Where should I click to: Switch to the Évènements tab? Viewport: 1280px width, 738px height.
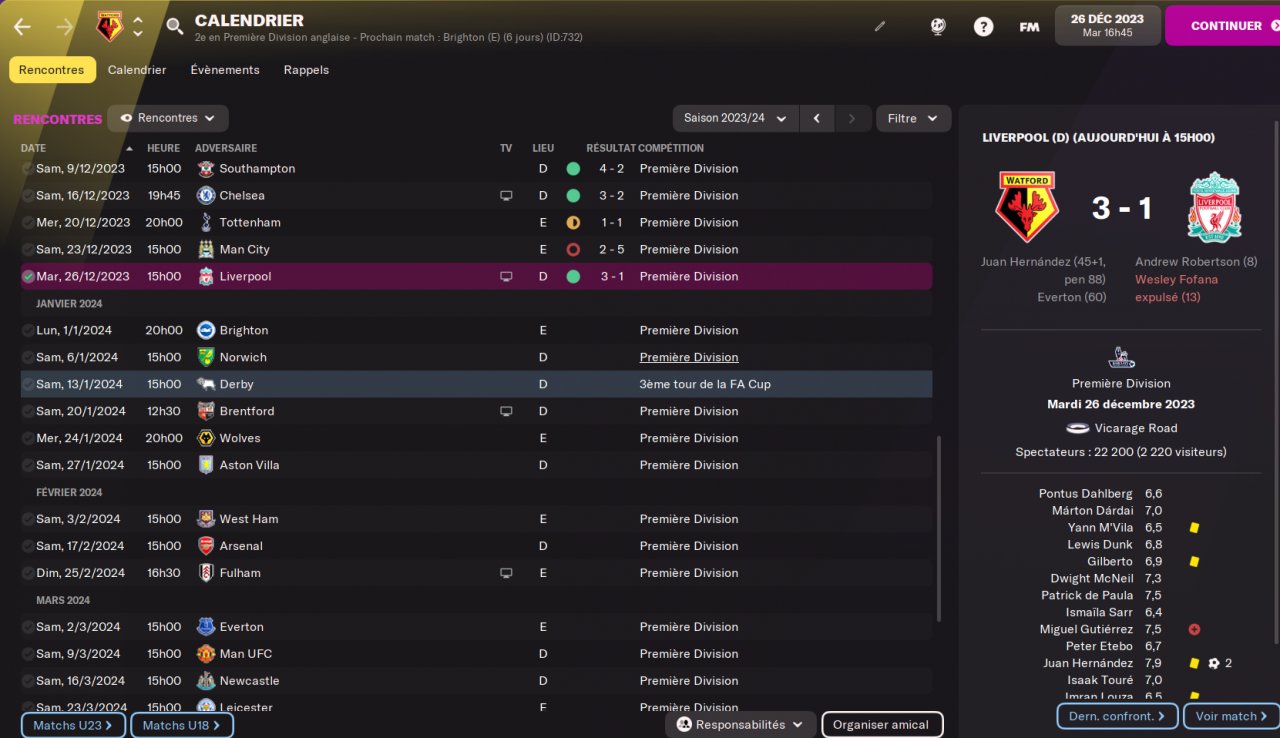coord(225,70)
